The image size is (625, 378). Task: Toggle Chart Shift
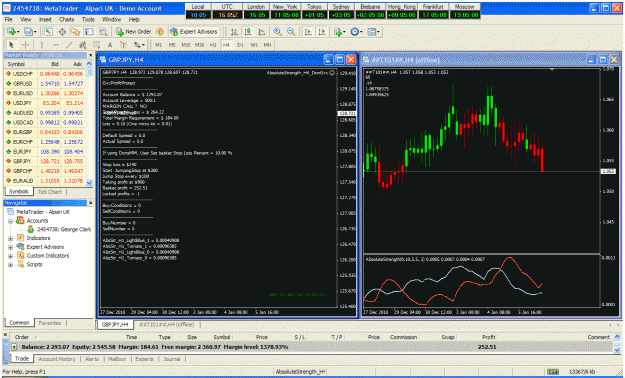321,32
